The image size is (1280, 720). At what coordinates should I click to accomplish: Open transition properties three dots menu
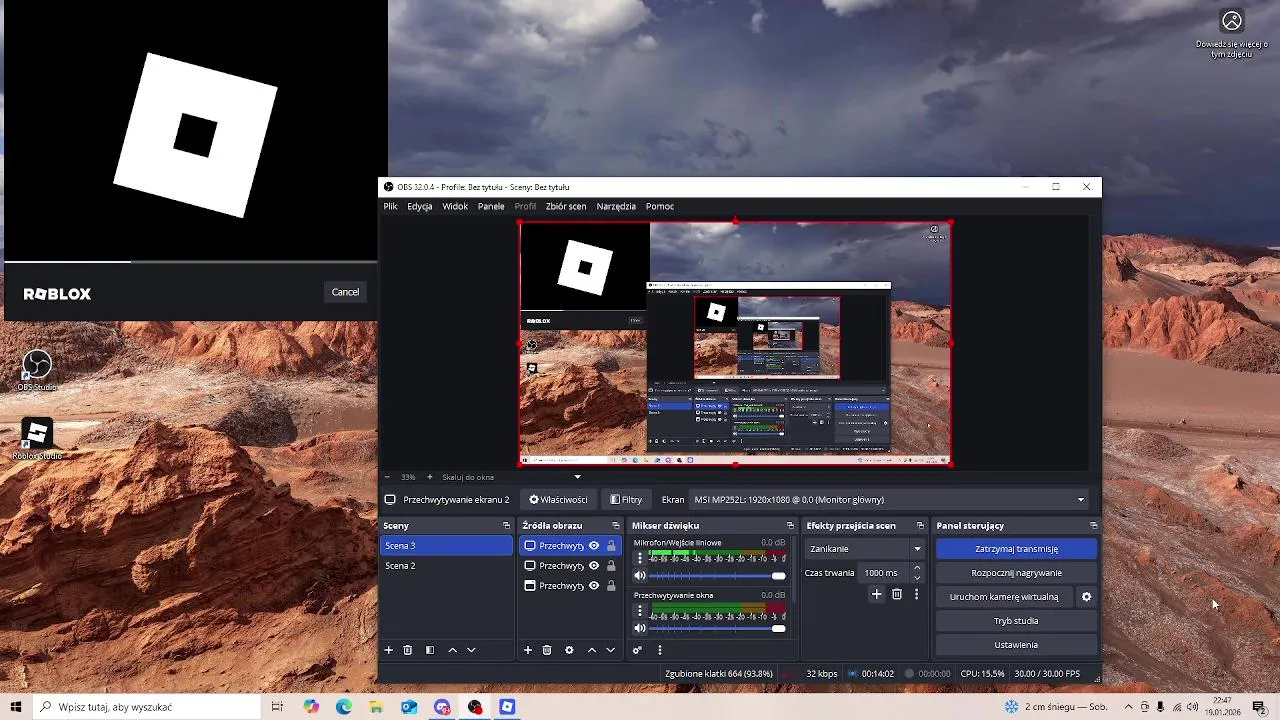pyautogui.click(x=916, y=594)
